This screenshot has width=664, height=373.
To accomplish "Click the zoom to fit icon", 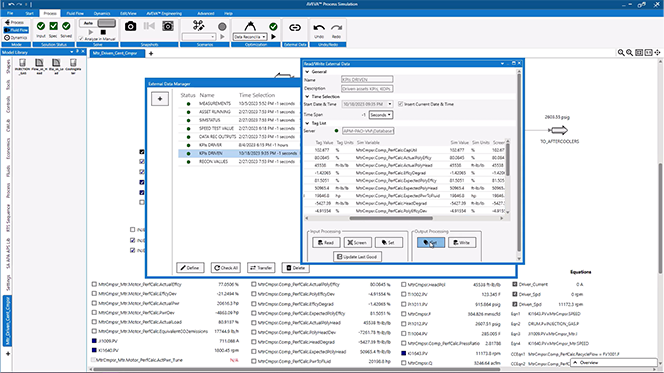I will point(639,52).
